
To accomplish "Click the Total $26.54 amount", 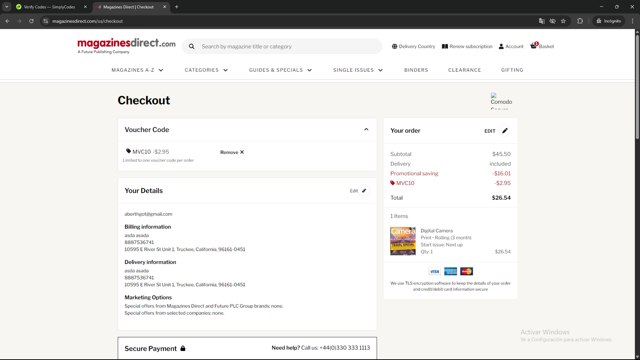I will click(501, 198).
